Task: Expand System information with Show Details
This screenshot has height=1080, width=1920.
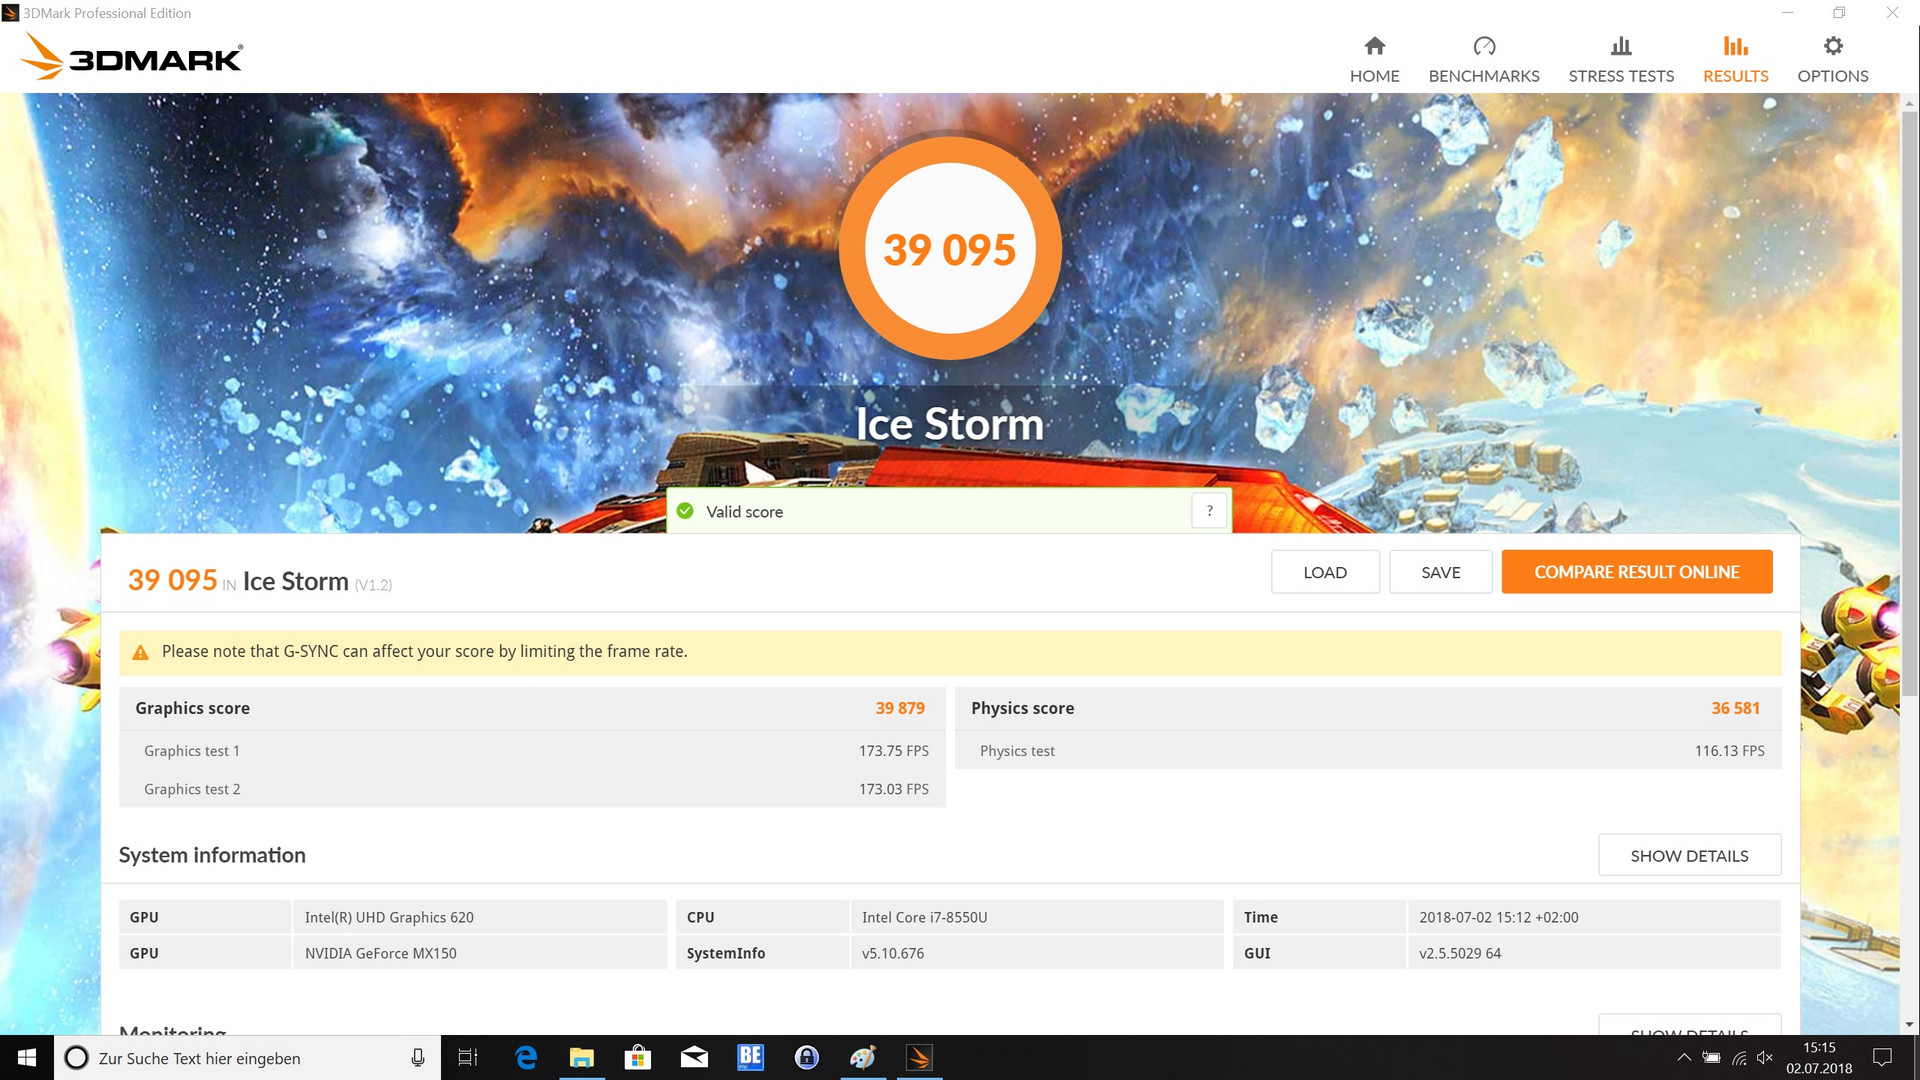Action: pyautogui.click(x=1688, y=856)
